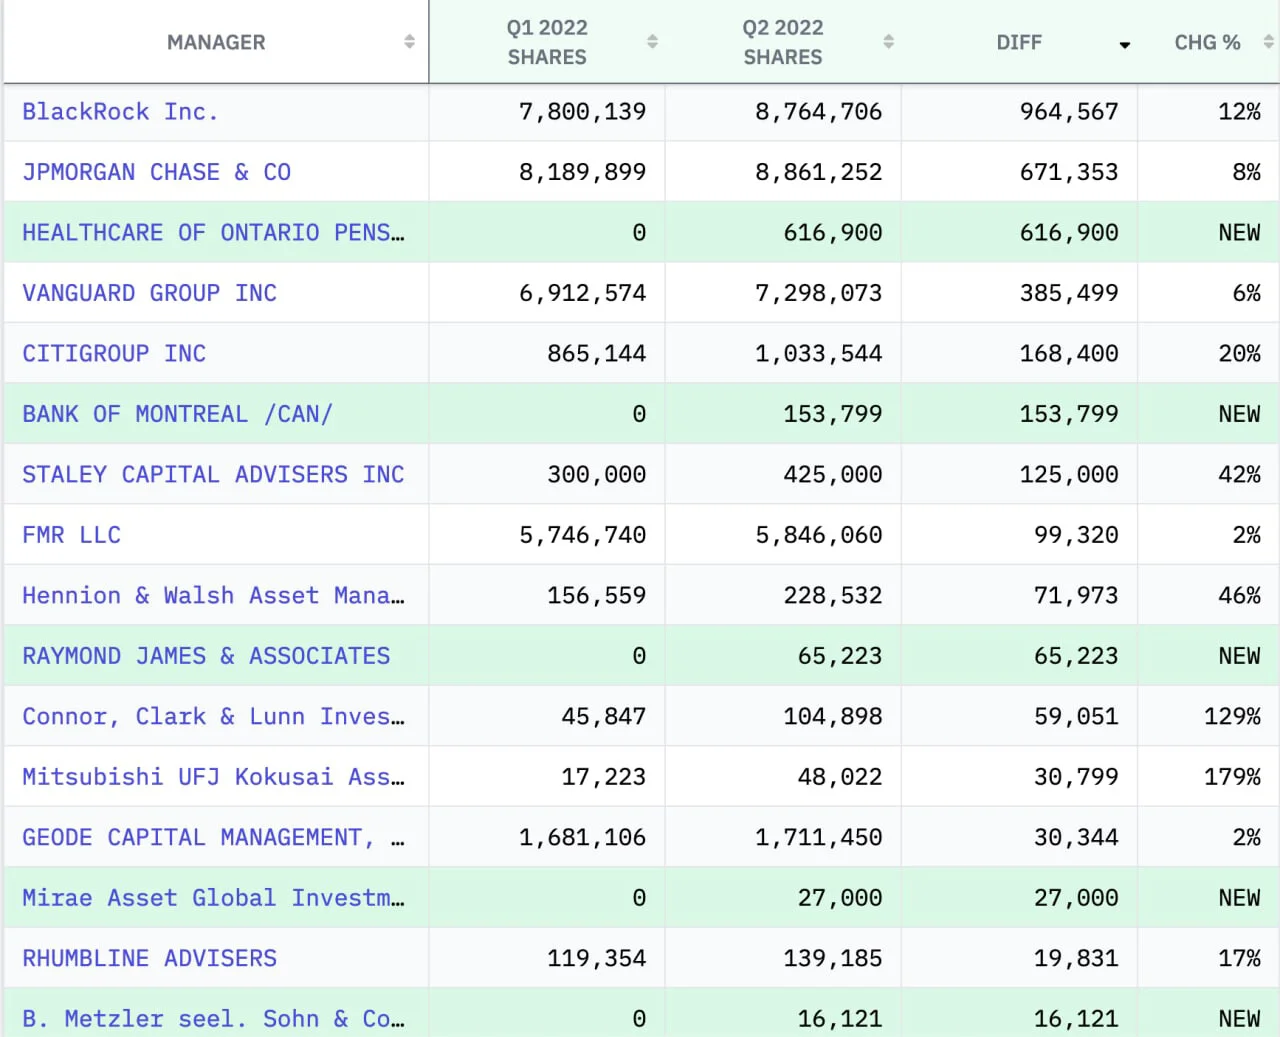Viewport: 1280px width, 1037px height.
Task: Click the CHG % header label
Action: 1207,42
